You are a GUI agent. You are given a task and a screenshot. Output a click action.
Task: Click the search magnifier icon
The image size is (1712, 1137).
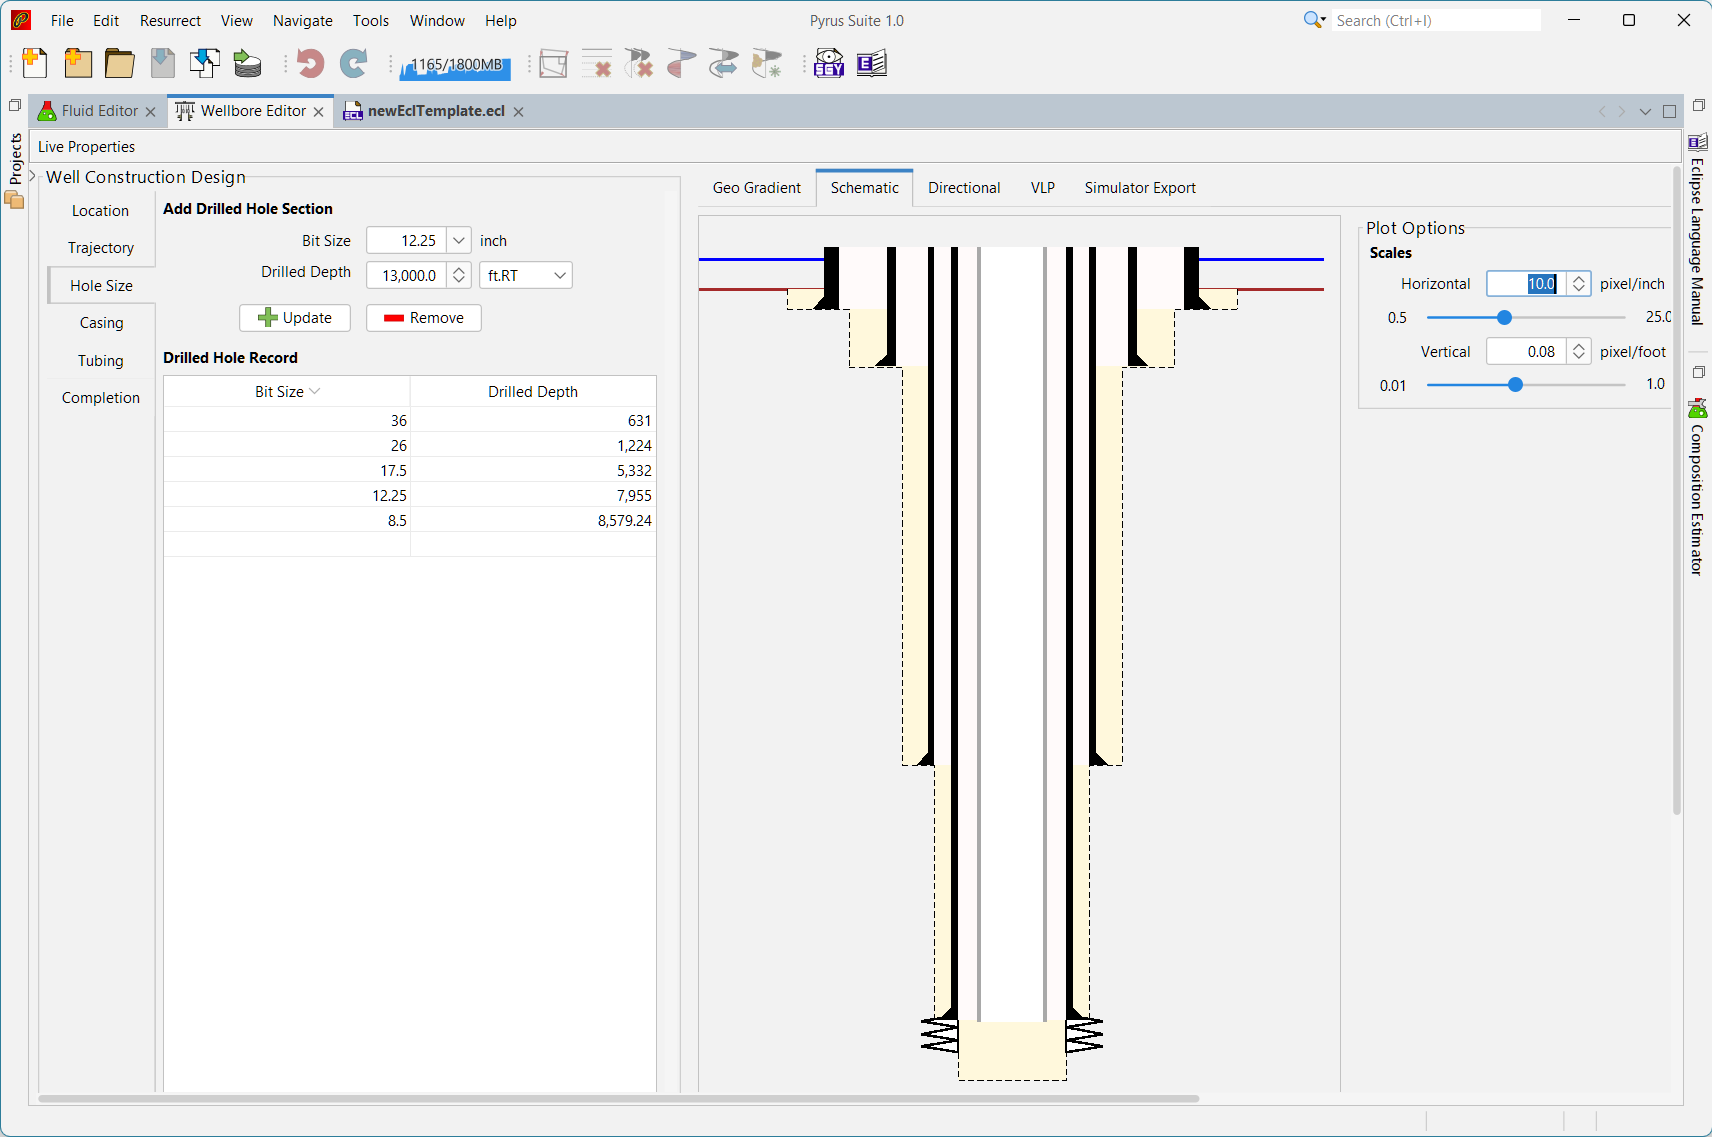tap(1314, 20)
